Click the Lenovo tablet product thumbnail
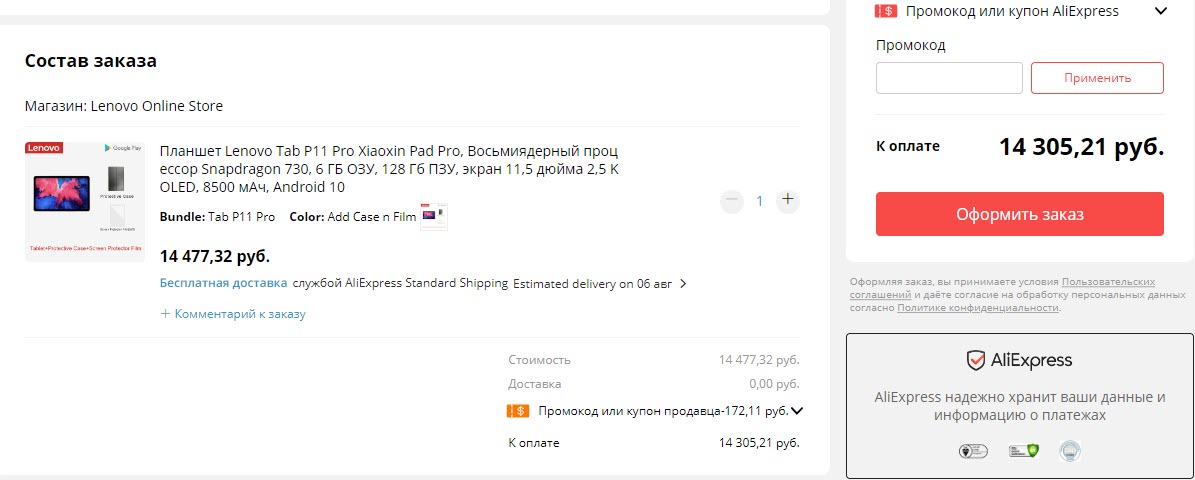 coord(87,201)
